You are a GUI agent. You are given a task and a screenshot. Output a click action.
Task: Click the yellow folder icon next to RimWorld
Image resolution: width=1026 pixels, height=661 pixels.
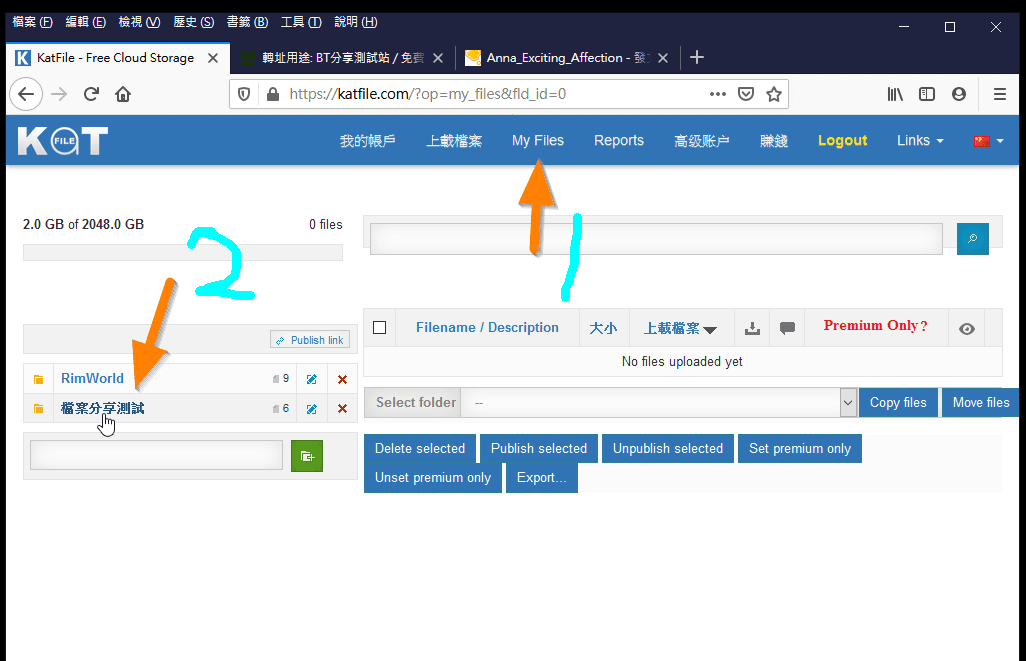point(38,379)
